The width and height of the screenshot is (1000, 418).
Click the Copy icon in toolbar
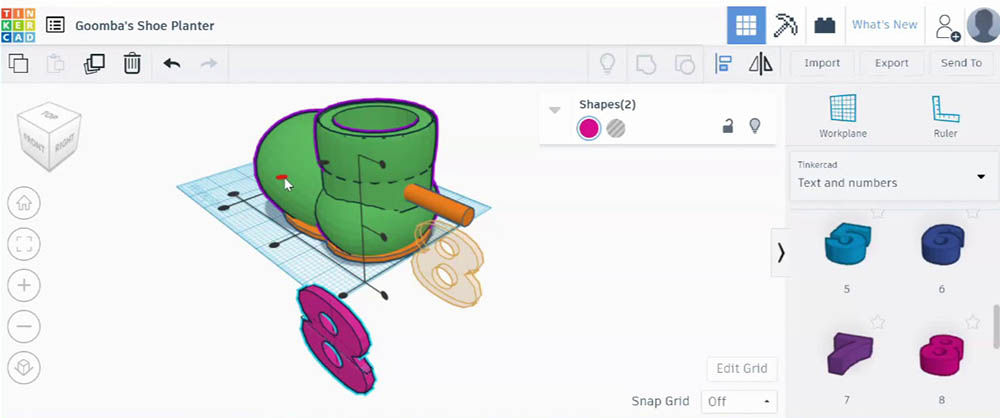[x=18, y=63]
